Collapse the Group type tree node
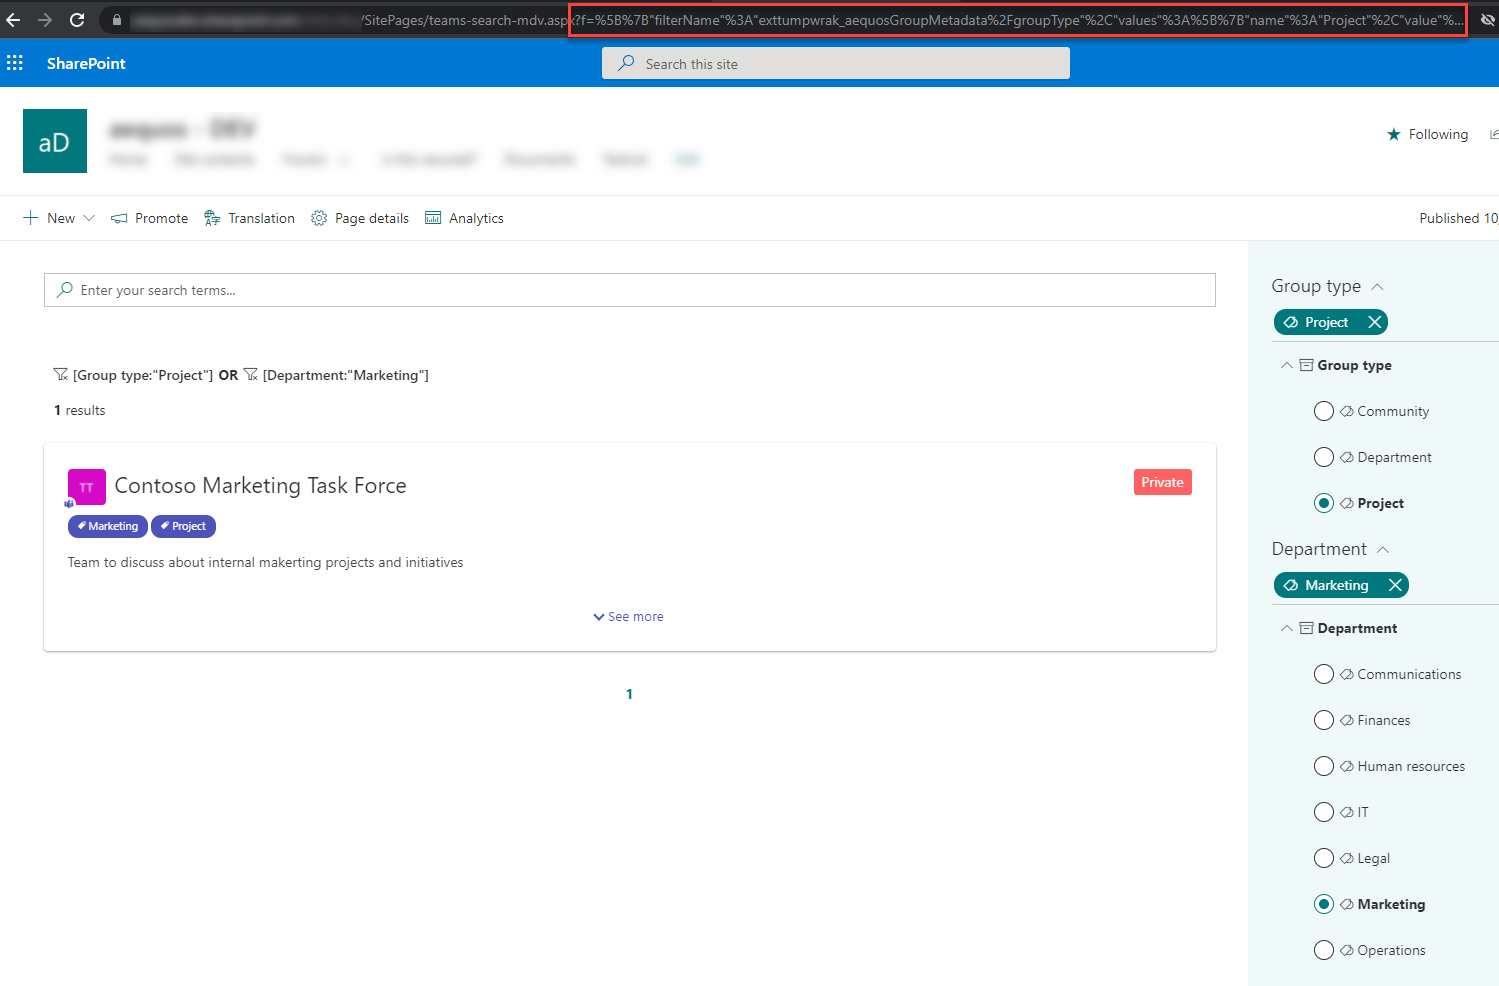 1287,365
